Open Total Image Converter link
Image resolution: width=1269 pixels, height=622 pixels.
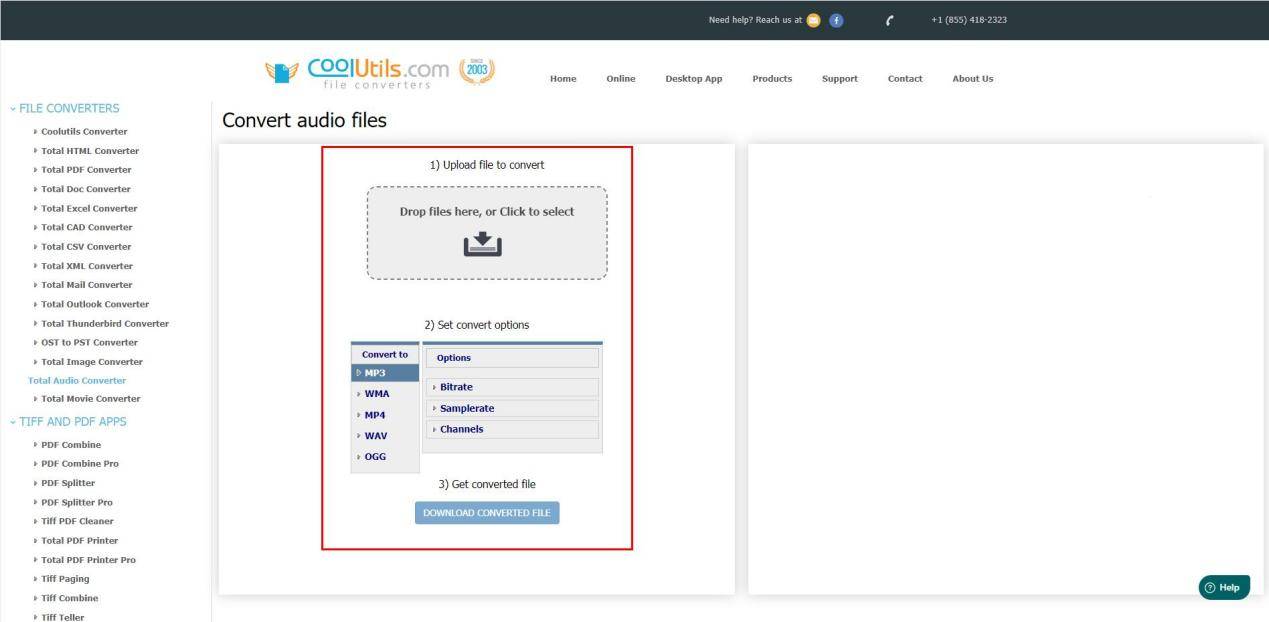[x=92, y=362]
